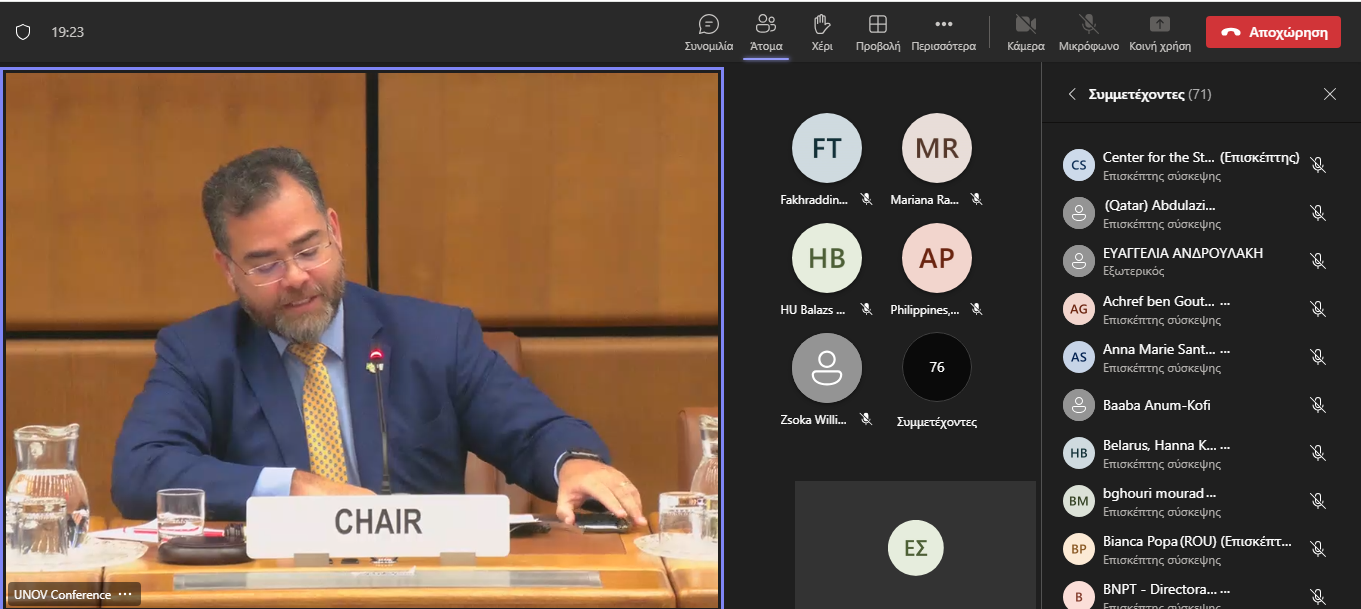1361x609 pixels.
Task: Click mic icon beside Baaba Anum-Kofi
Action: (1318, 405)
